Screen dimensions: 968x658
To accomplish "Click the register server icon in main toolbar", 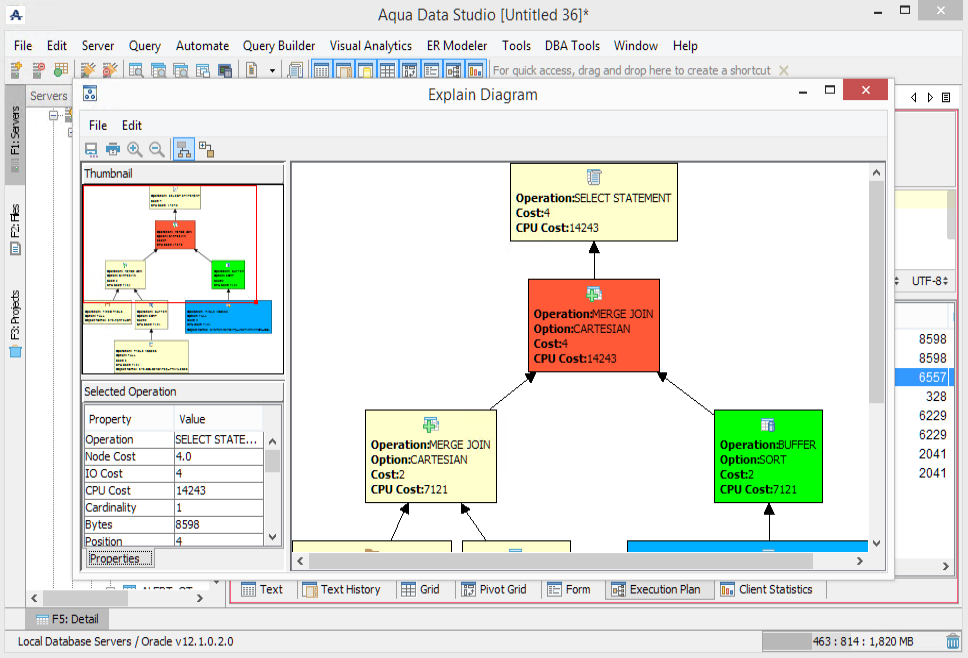I will click(17, 70).
